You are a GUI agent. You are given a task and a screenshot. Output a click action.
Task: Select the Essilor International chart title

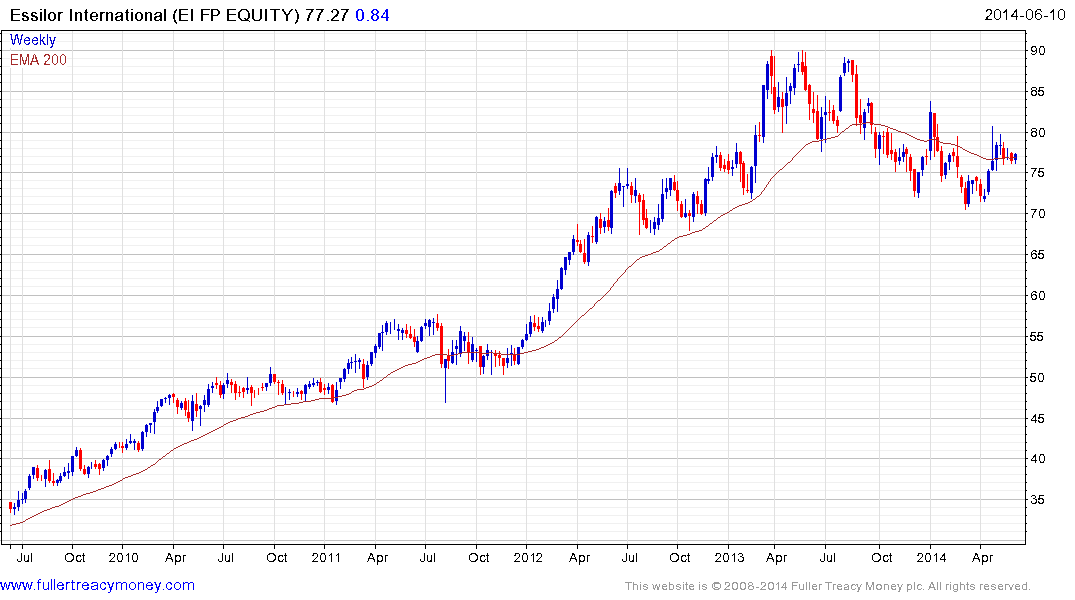coord(155,15)
